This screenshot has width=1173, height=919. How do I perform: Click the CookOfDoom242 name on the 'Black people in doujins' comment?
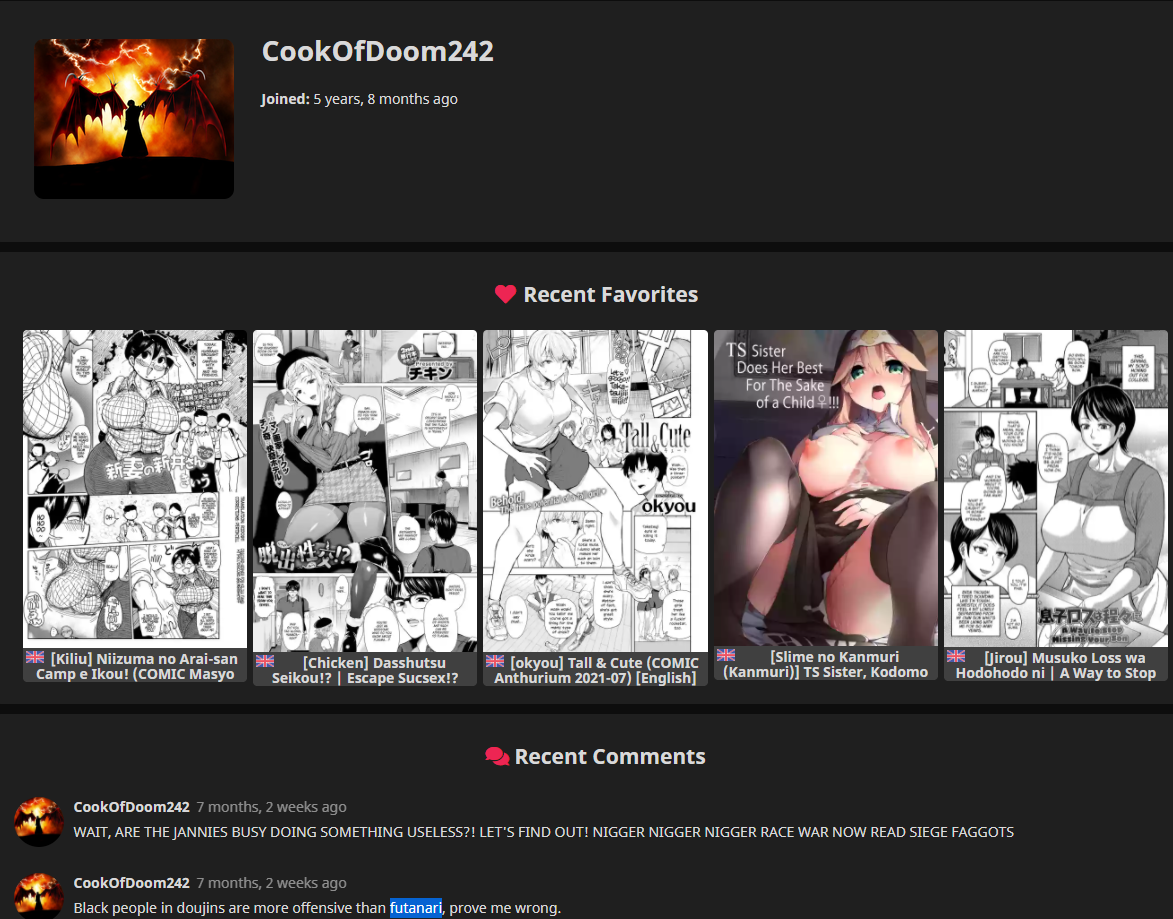(x=132, y=883)
